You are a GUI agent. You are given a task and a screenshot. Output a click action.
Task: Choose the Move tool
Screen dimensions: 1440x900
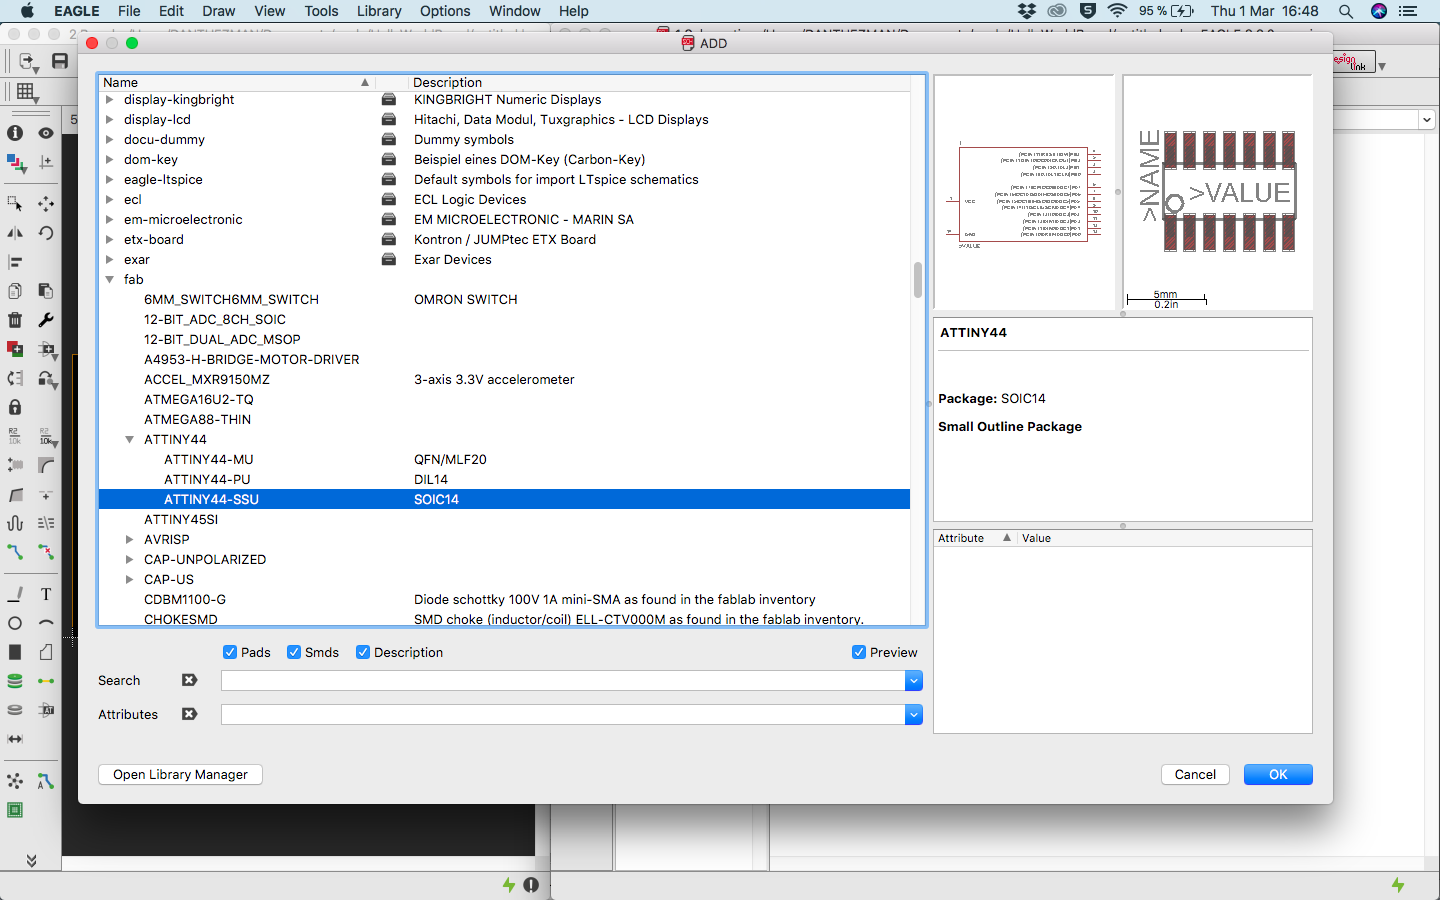click(46, 203)
